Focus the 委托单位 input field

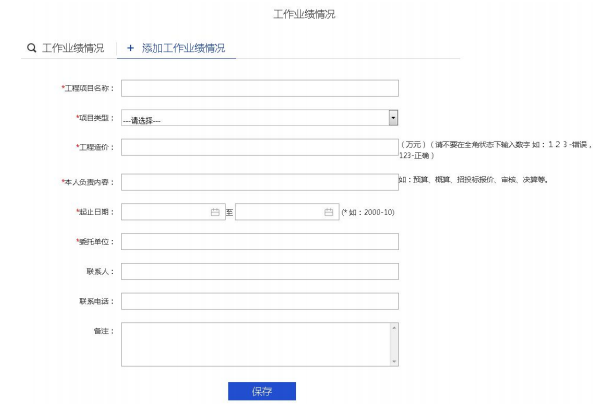click(x=260, y=241)
